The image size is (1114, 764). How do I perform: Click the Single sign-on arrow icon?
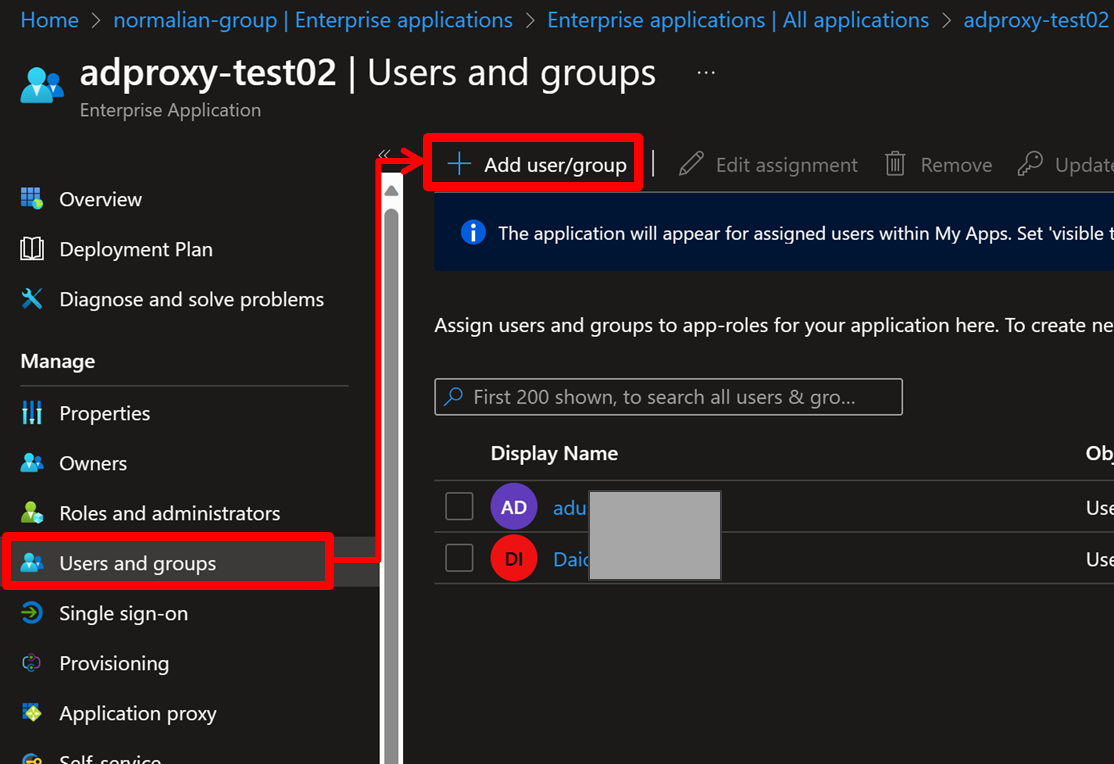(31, 613)
